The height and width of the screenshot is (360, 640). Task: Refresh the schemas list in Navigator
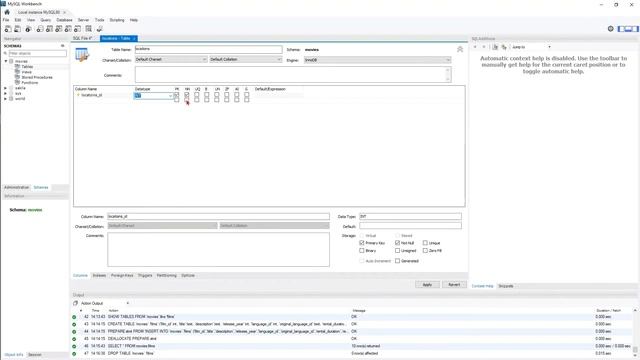coord(62,46)
